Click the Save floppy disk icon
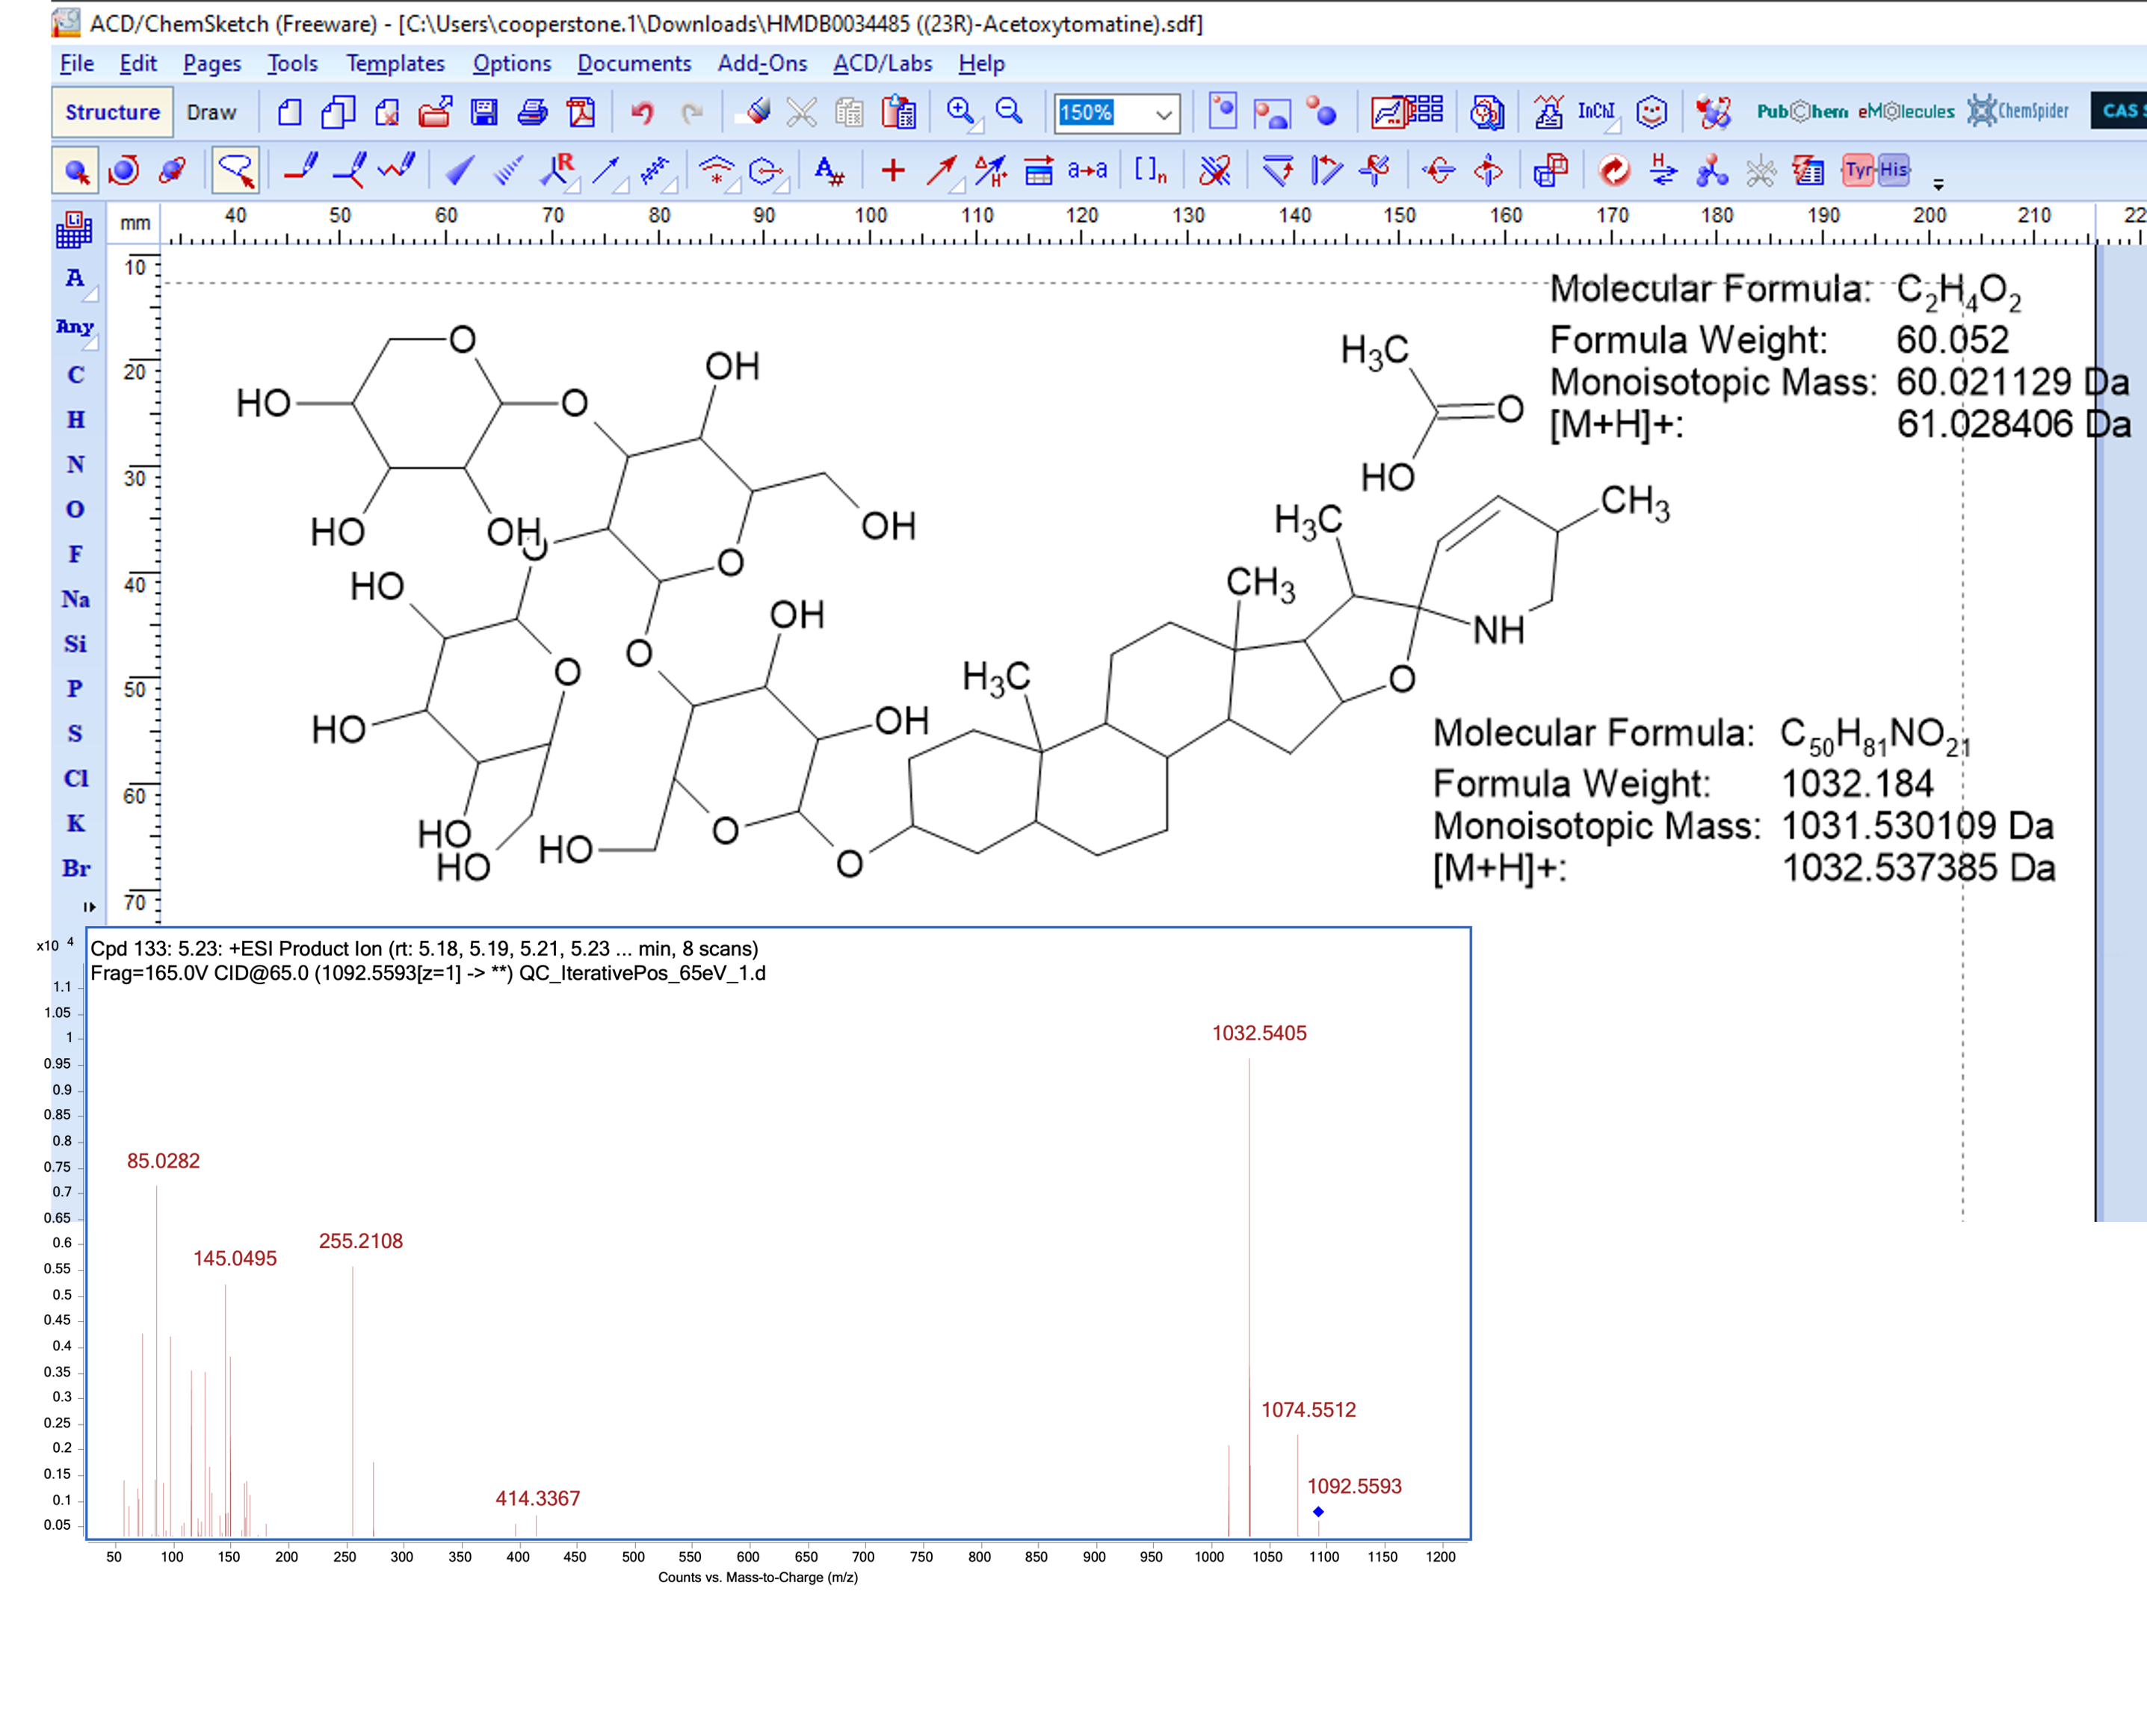This screenshot has height=1736, width=2147. click(484, 112)
